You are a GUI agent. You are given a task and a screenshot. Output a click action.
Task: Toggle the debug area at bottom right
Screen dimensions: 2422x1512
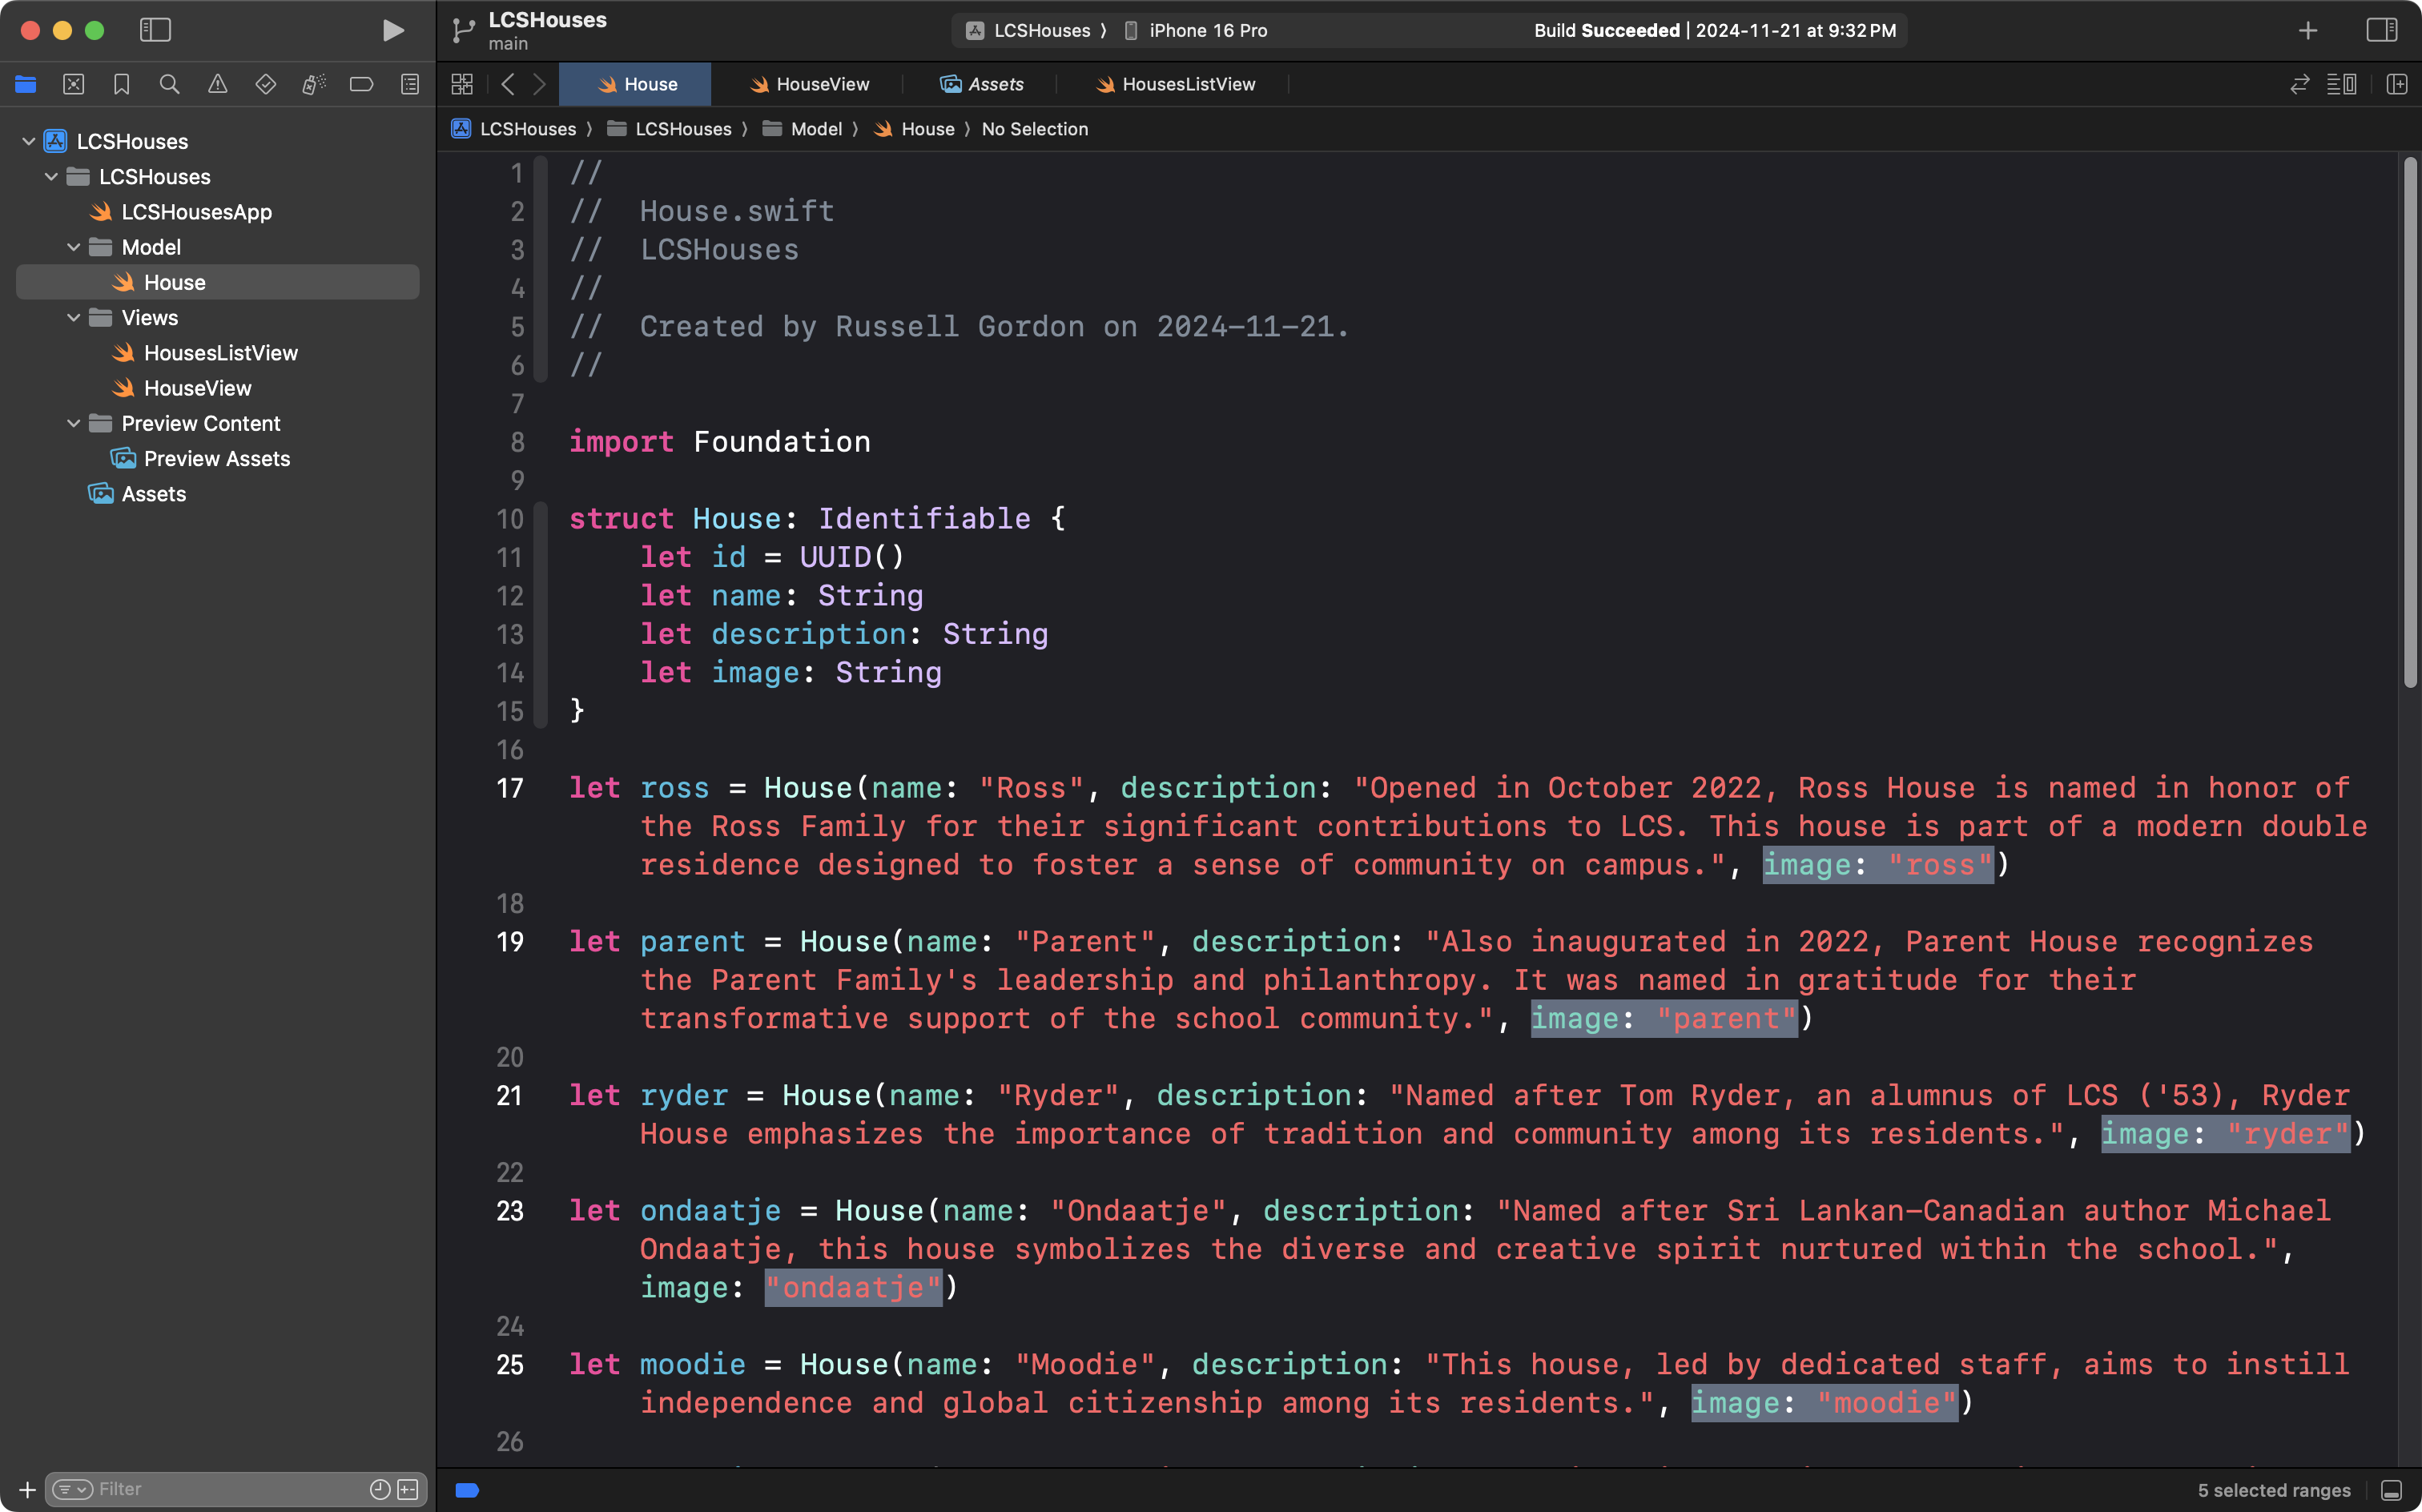coord(2392,1490)
